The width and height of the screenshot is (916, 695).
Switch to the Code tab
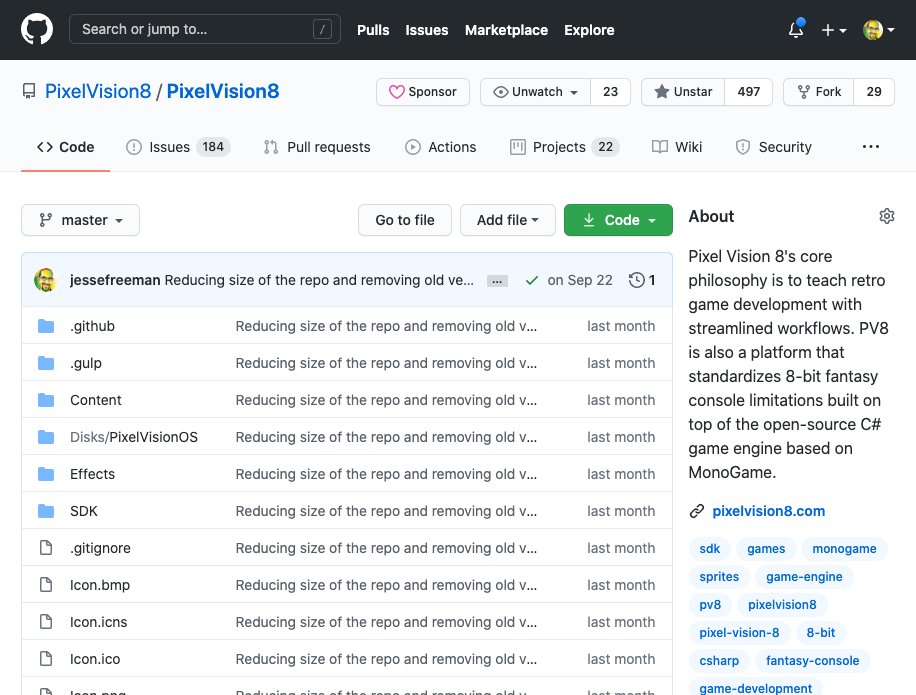(x=65, y=147)
